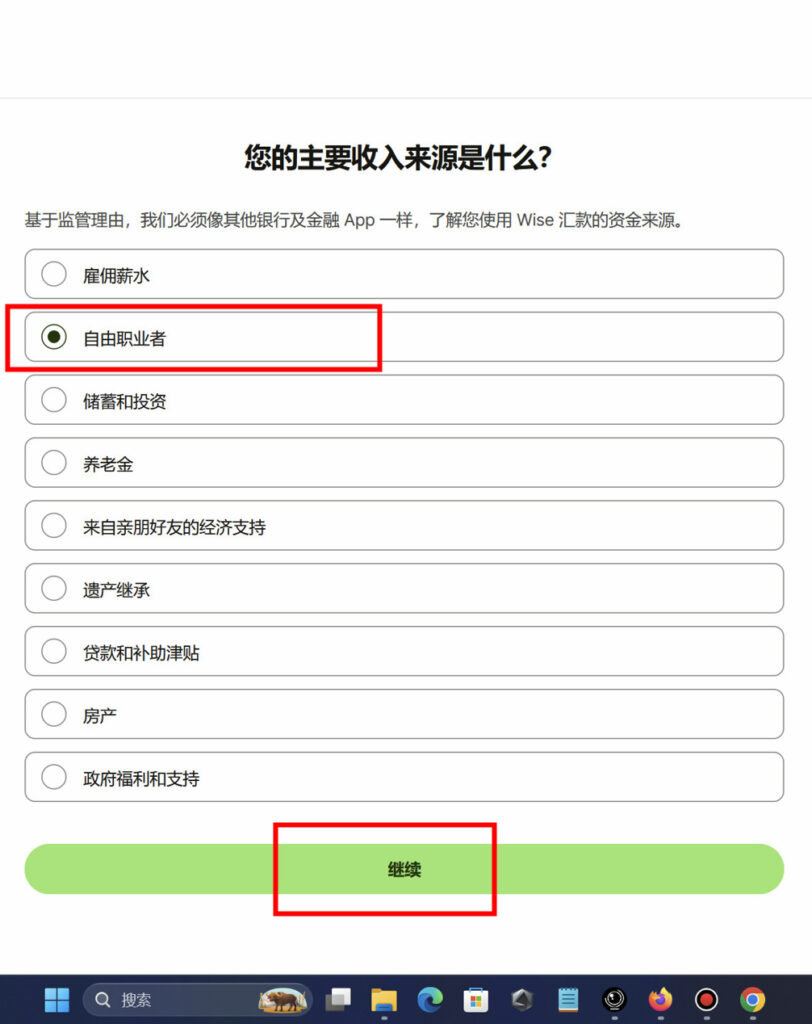Select the 政府福利和支持 option
Image resolution: width=812 pixels, height=1024 pixels.
(x=54, y=778)
